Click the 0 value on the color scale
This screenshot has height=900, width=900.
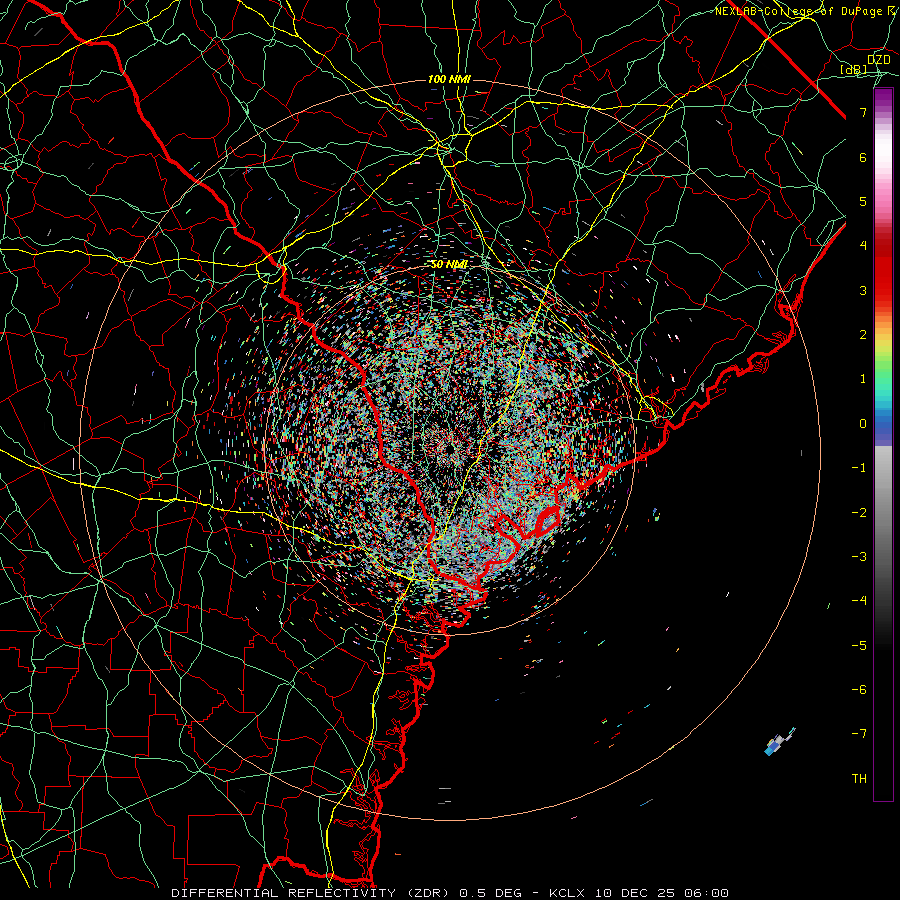coord(863,424)
